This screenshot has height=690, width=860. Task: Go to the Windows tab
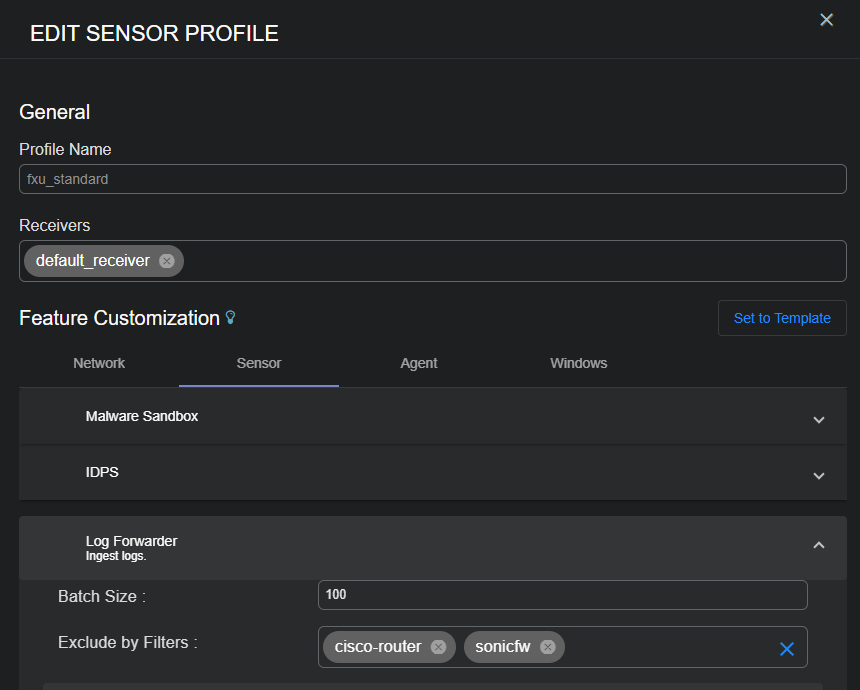point(578,363)
